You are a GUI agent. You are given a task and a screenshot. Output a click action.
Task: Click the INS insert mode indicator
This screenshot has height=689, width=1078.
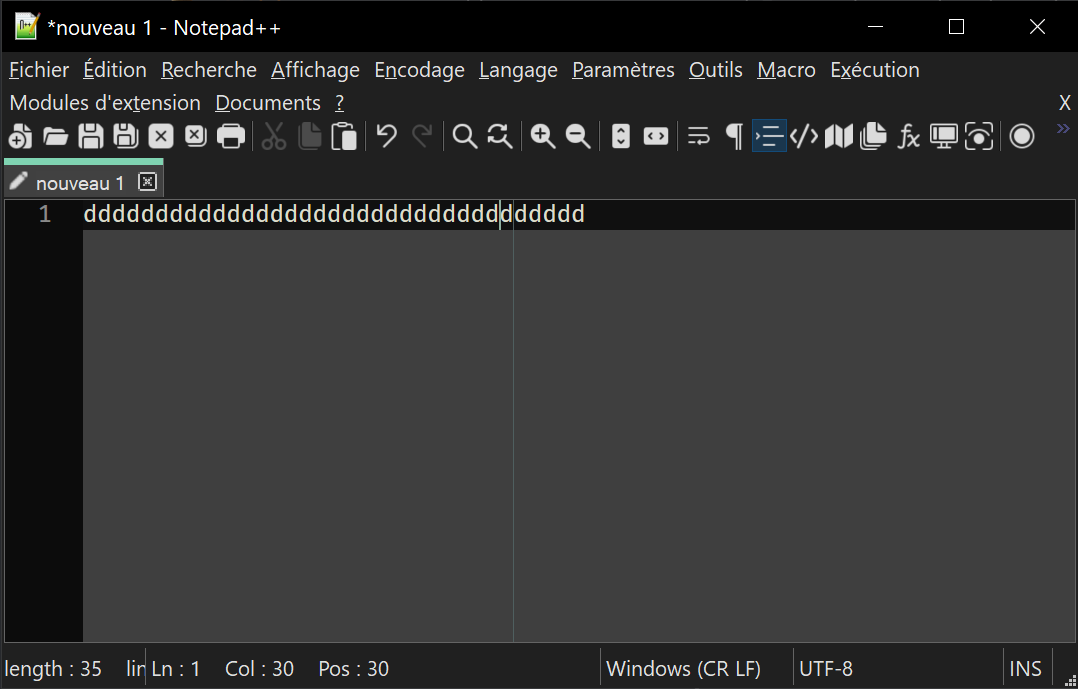pyautogui.click(x=1025, y=668)
